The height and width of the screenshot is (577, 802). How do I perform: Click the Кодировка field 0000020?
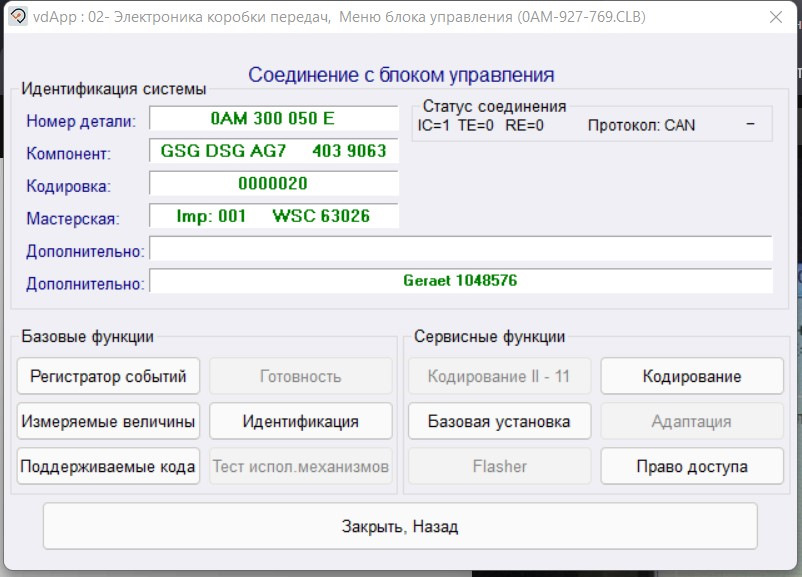[x=274, y=183]
